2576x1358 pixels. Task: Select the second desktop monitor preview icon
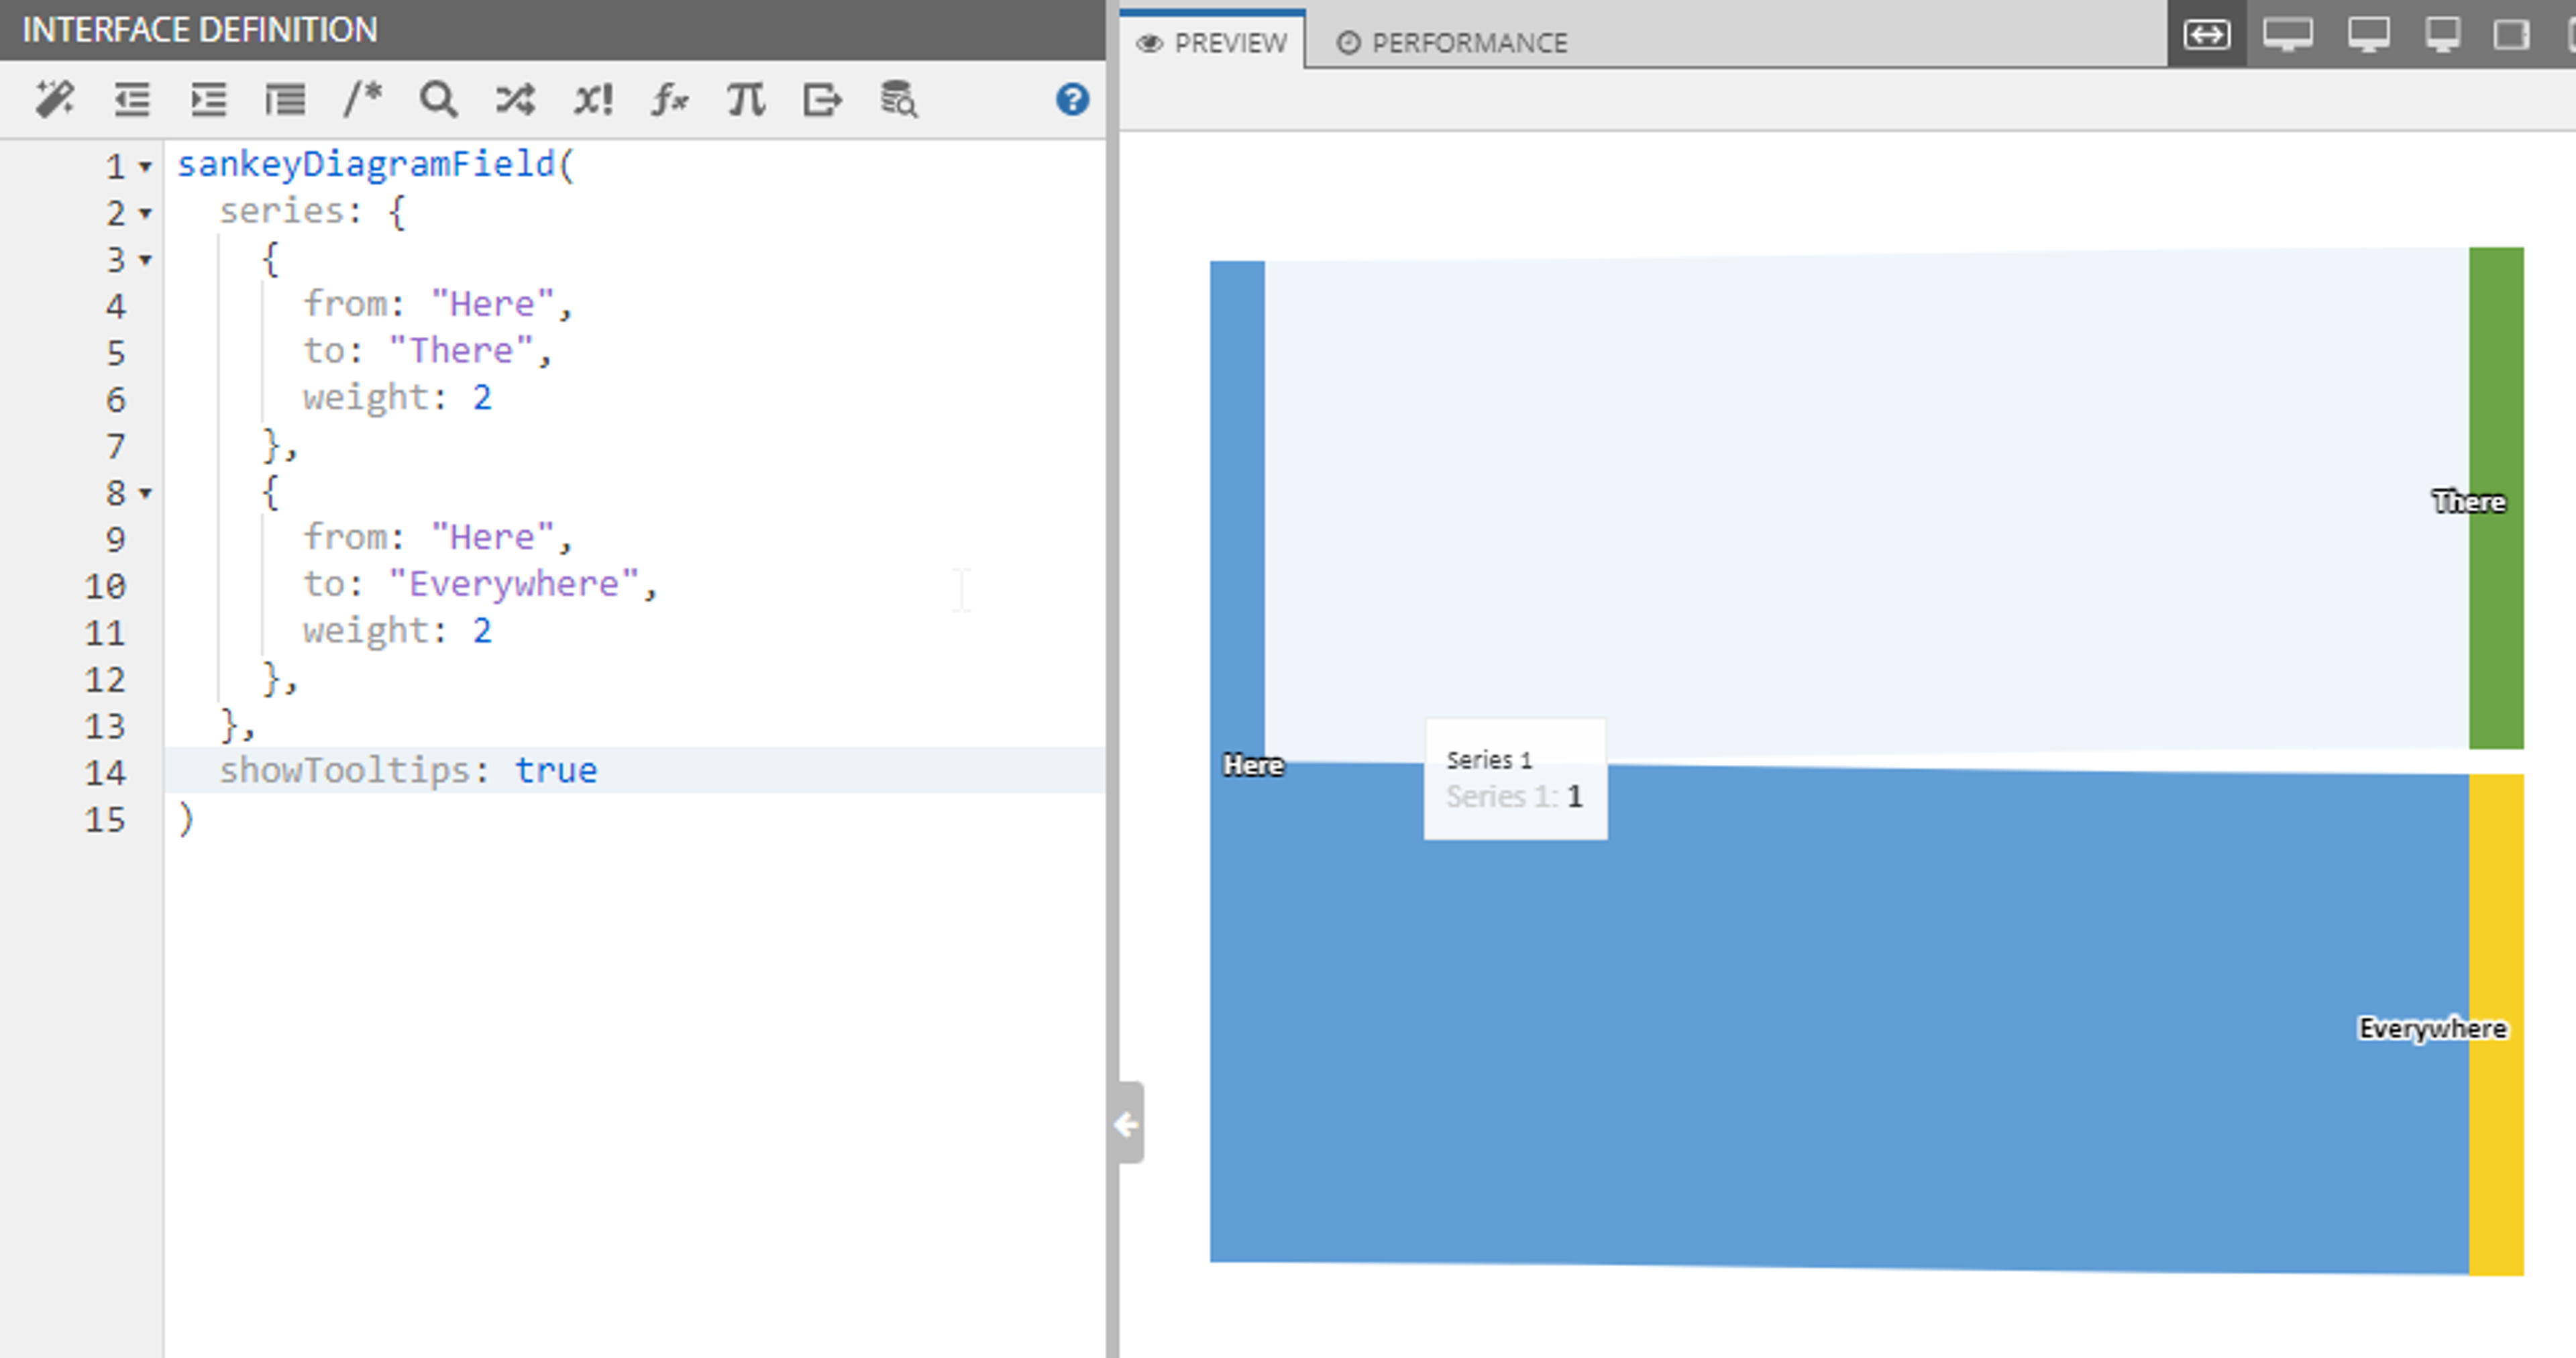(2369, 35)
